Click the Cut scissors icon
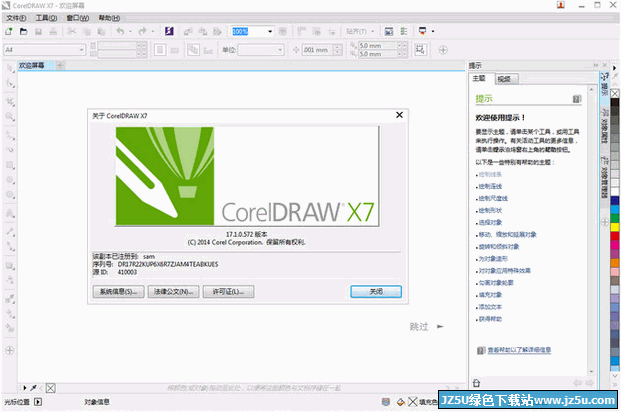 (x=72, y=31)
